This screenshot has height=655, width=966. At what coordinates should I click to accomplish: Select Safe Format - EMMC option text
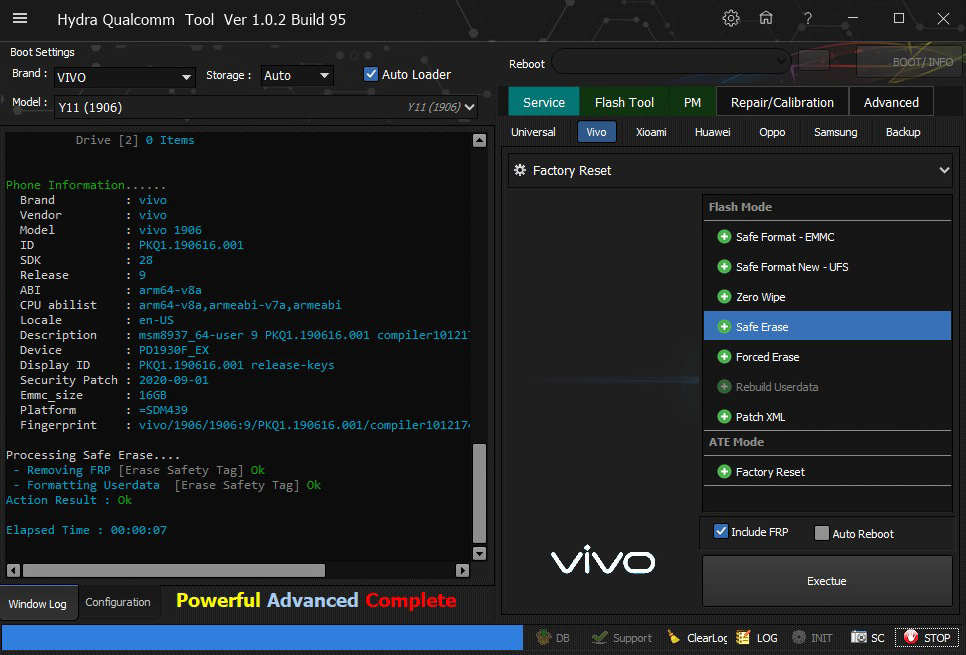[785, 237]
